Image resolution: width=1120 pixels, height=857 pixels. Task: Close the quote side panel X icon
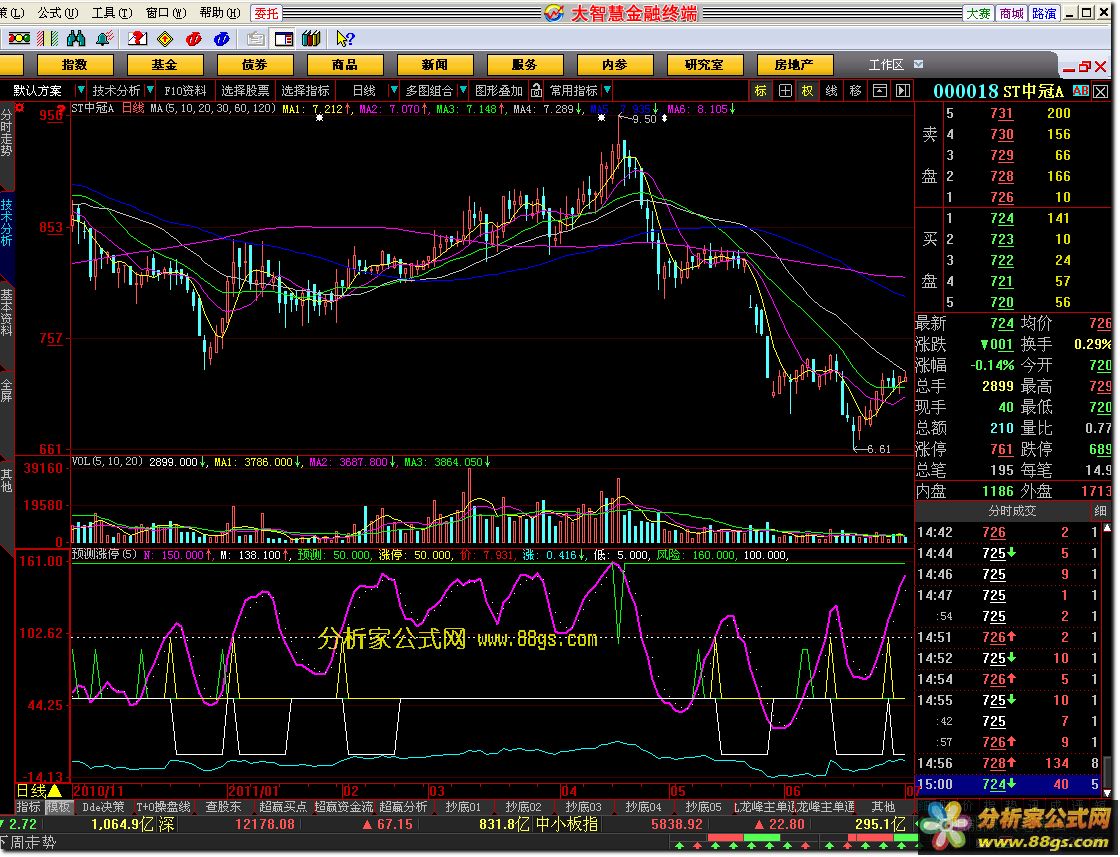click(x=1101, y=91)
